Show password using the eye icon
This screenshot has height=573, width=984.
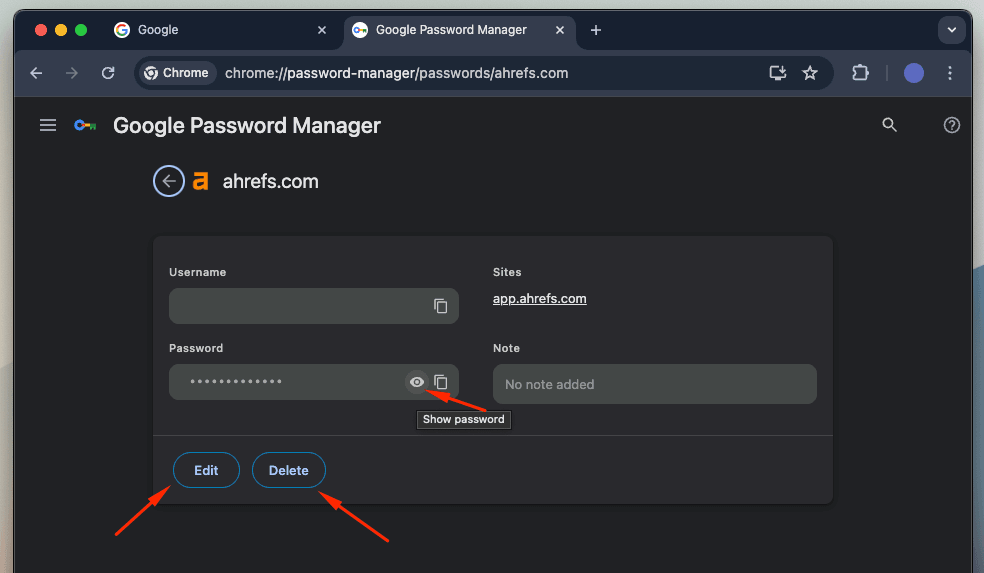[x=417, y=382]
